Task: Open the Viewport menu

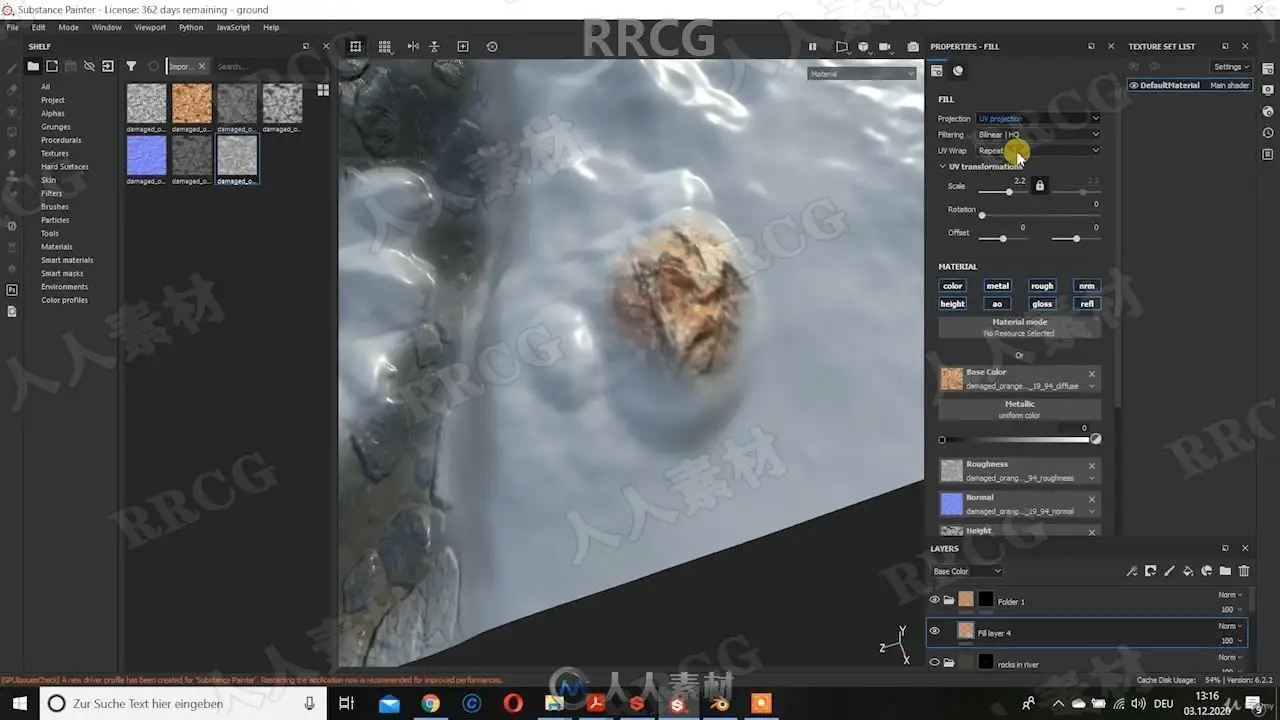Action: tap(150, 27)
